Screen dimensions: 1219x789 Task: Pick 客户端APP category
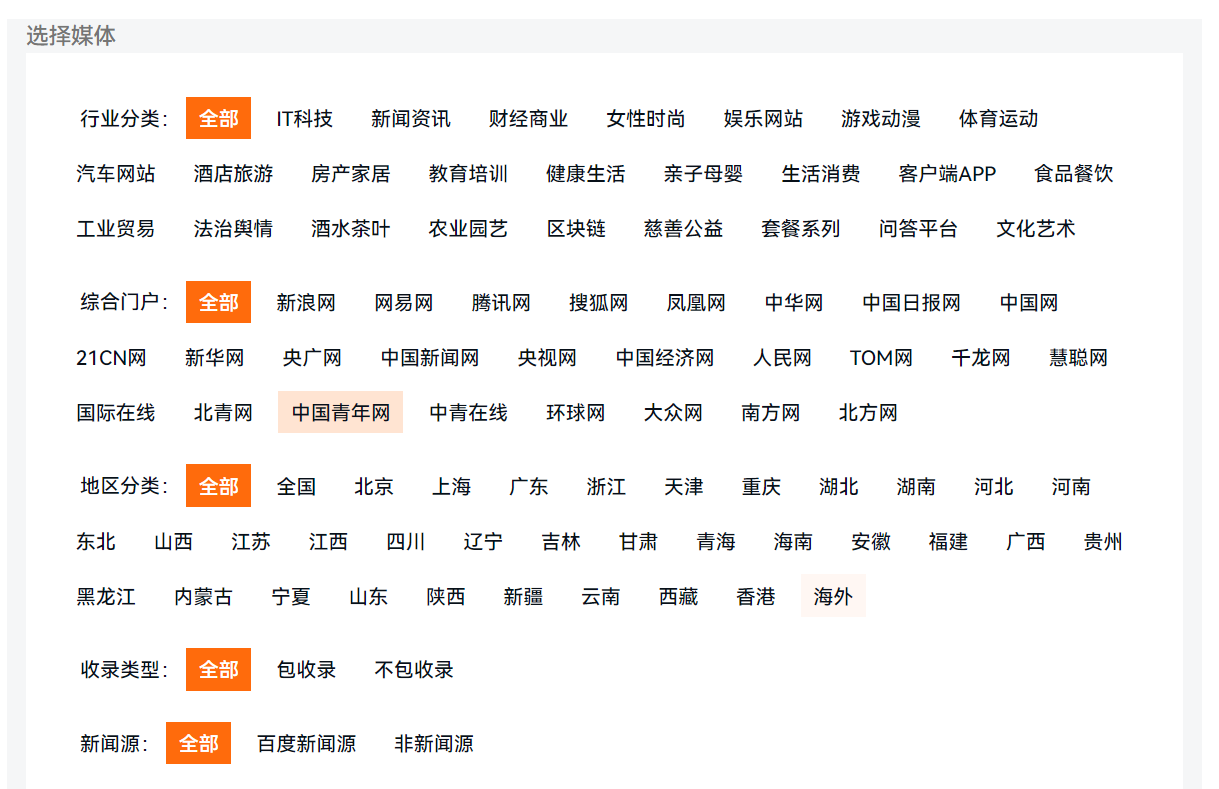pyautogui.click(x=947, y=173)
